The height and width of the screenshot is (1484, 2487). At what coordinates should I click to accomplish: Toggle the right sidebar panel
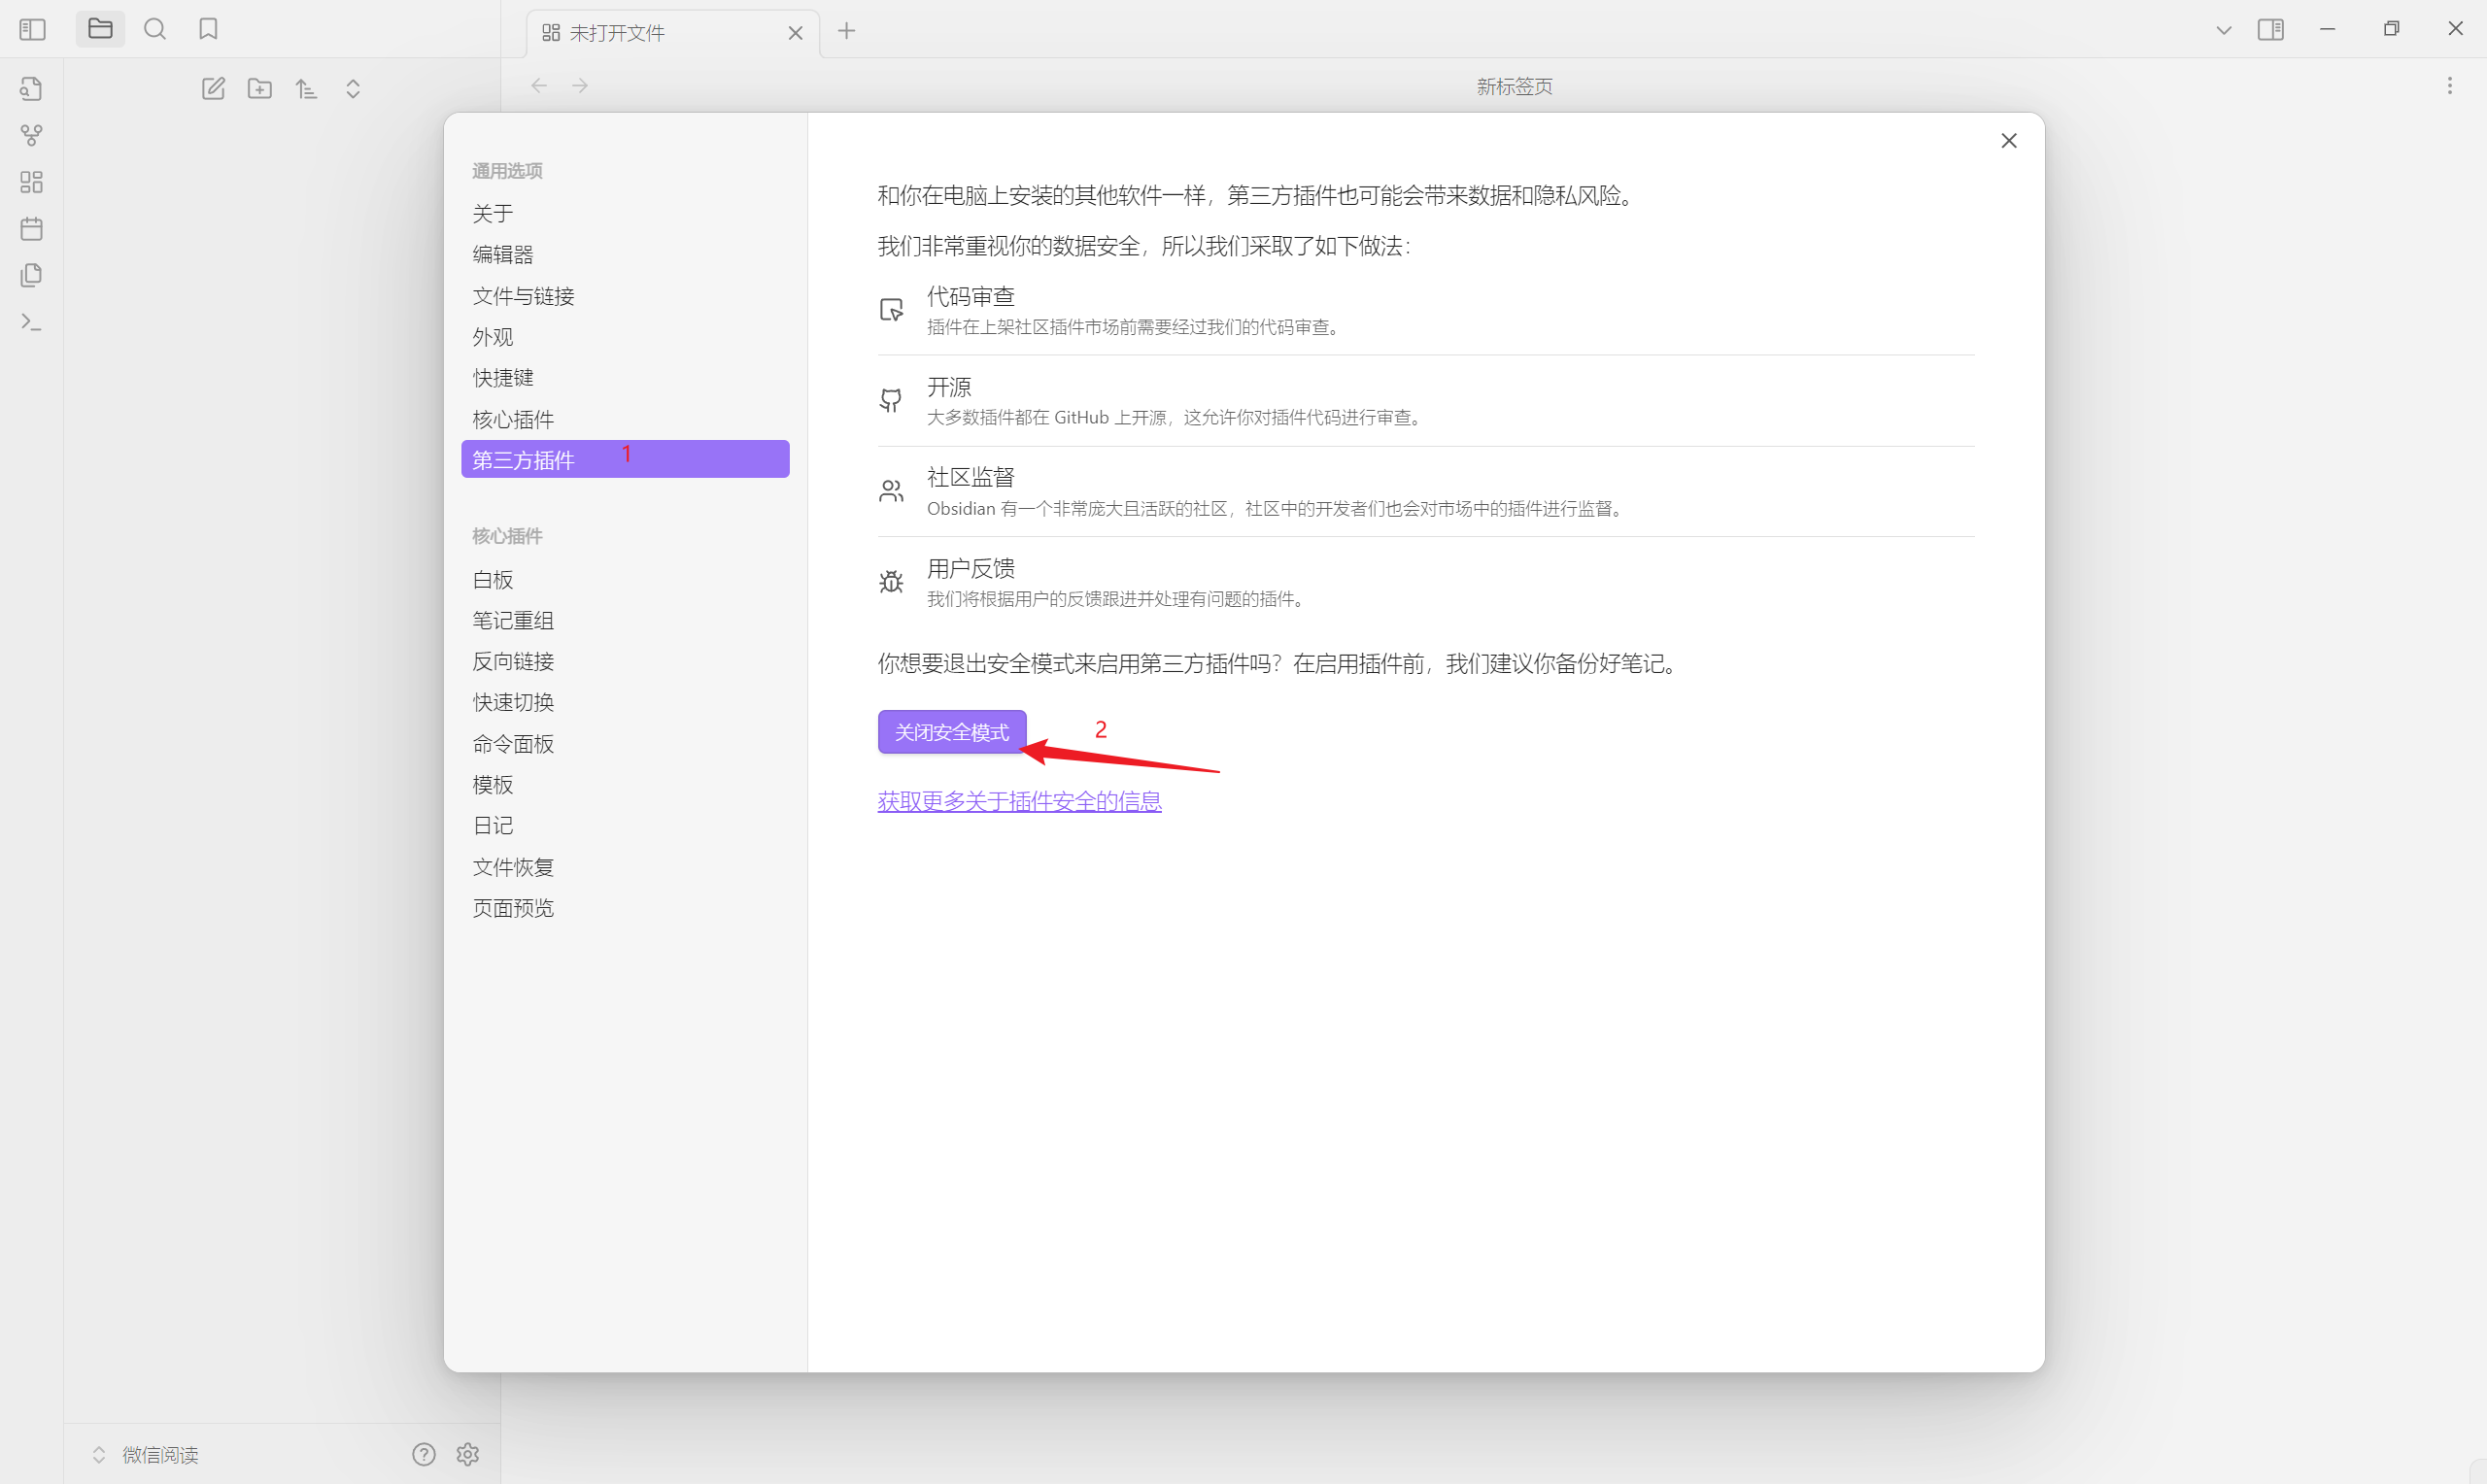click(x=2270, y=30)
